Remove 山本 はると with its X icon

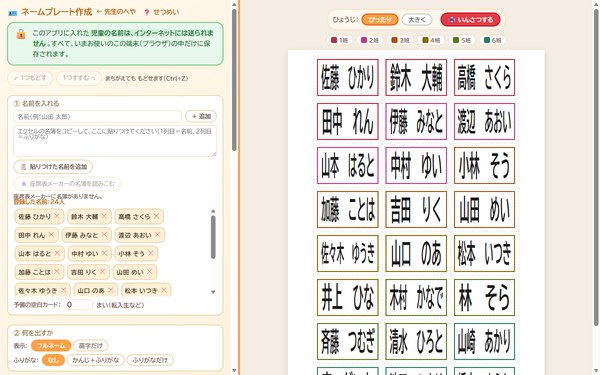coord(57,253)
